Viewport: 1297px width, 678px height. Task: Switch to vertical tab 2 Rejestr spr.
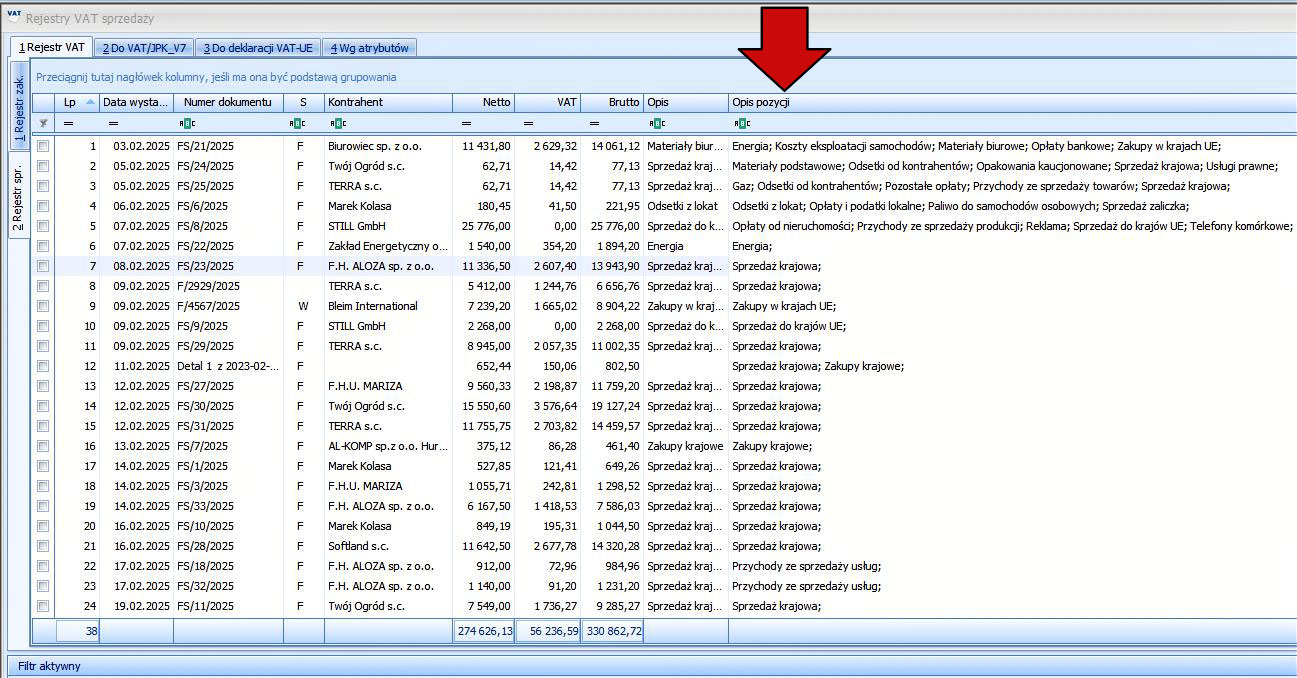(18, 194)
